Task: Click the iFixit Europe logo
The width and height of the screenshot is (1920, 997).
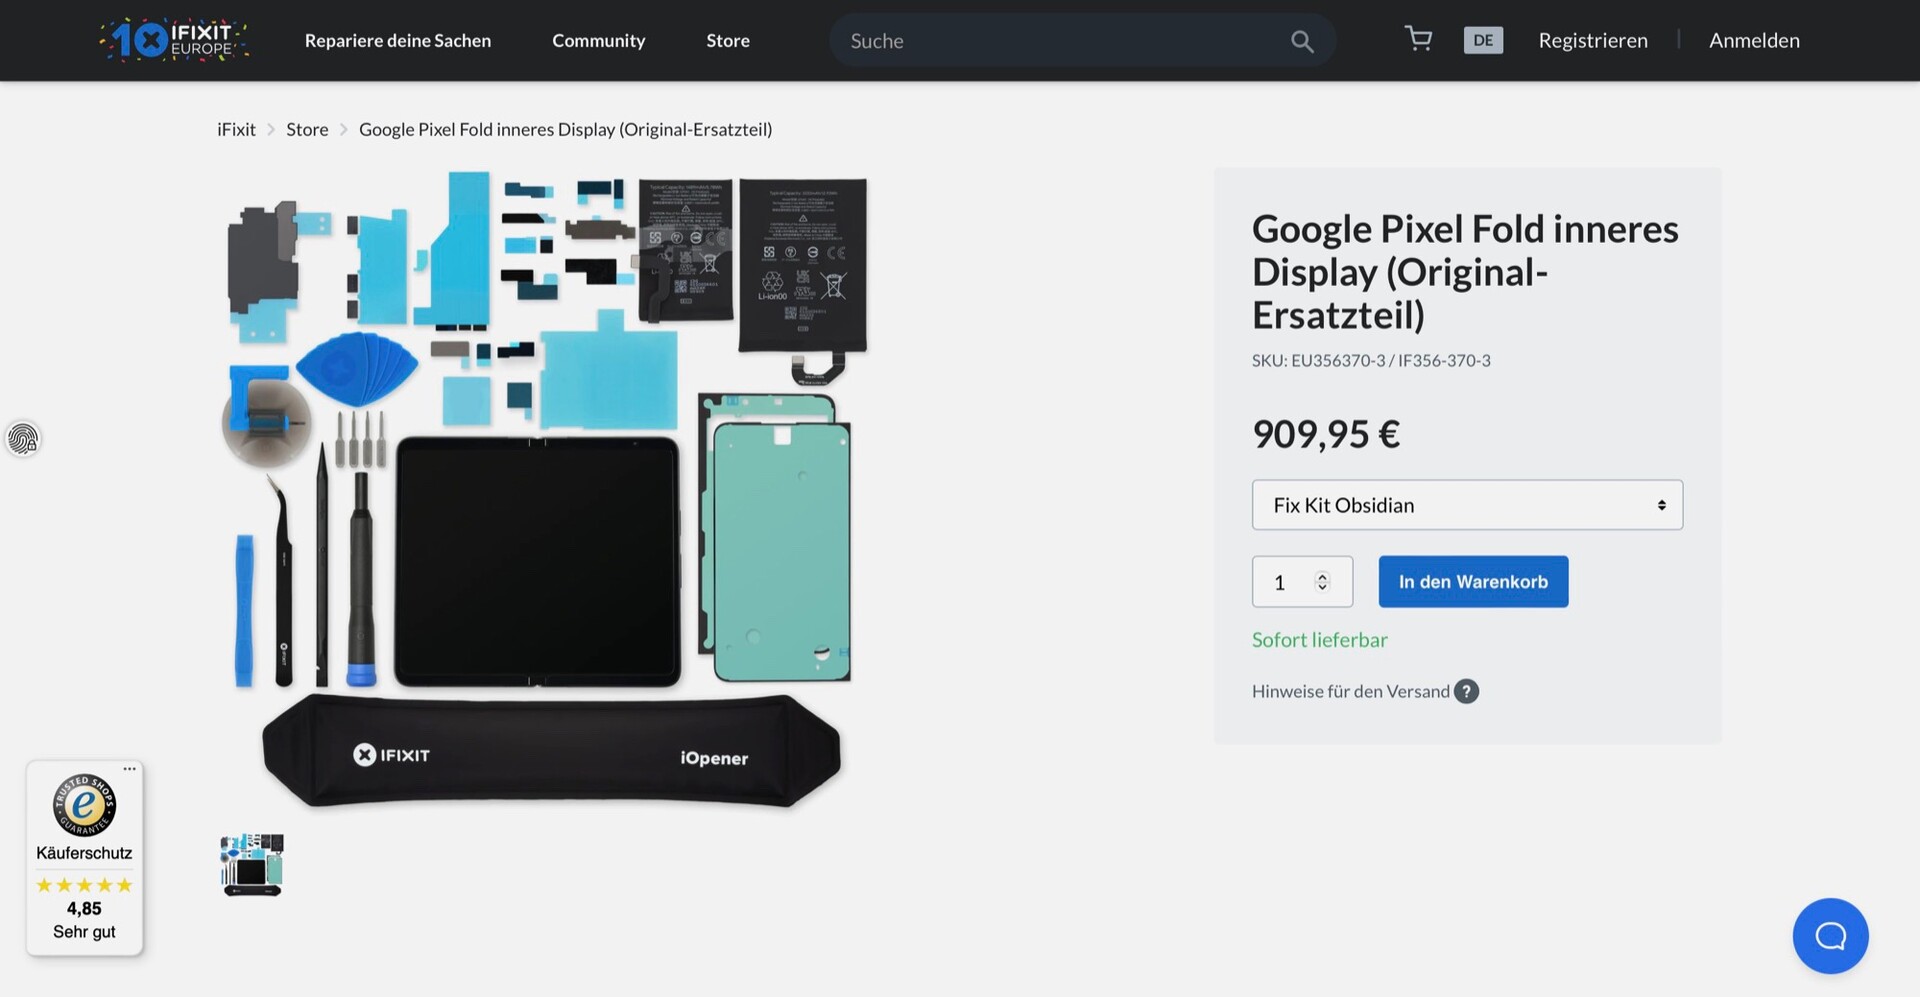Action: pos(174,40)
